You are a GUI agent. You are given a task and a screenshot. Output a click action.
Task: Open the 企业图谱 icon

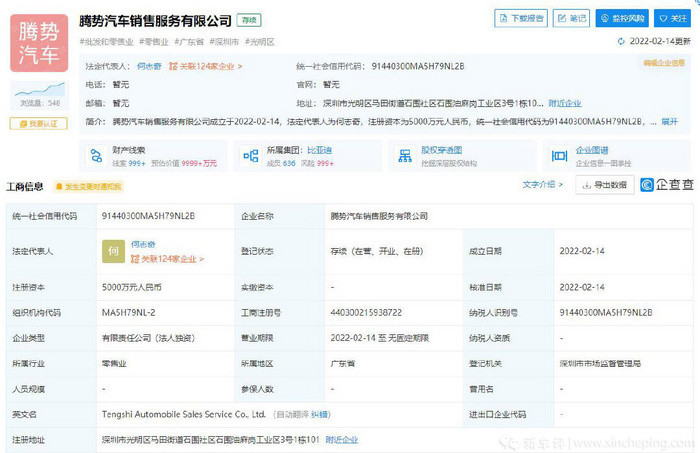[x=559, y=156]
